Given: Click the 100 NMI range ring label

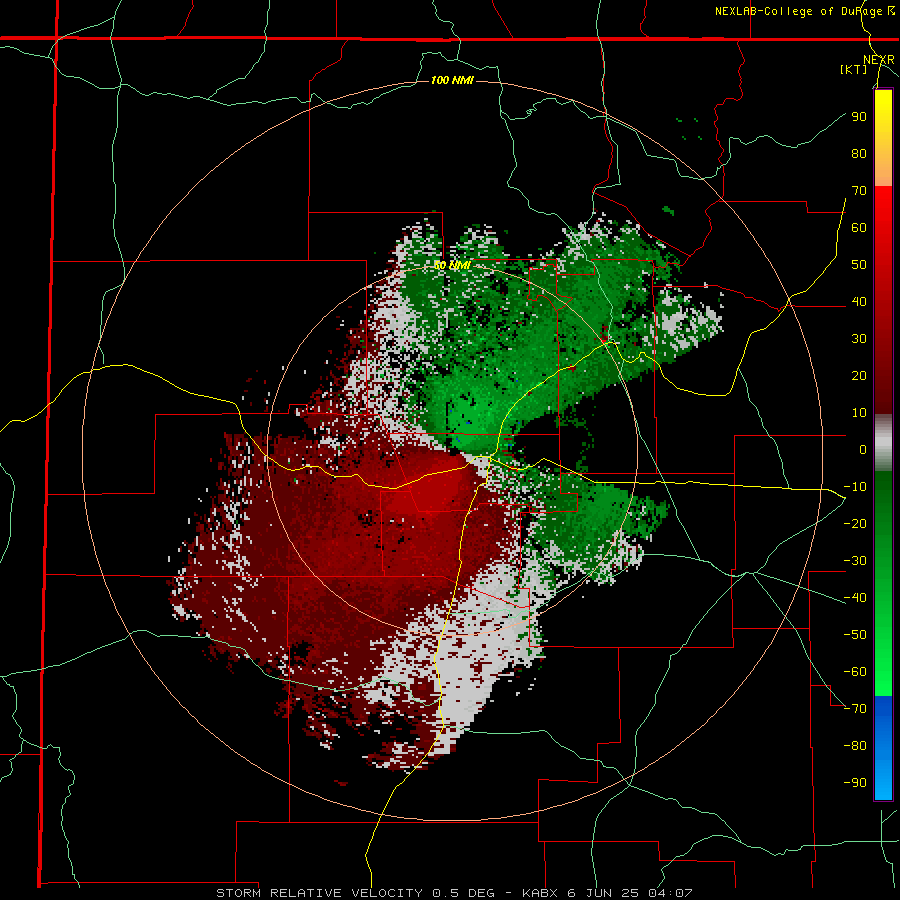Looking at the screenshot, I should point(452,80).
